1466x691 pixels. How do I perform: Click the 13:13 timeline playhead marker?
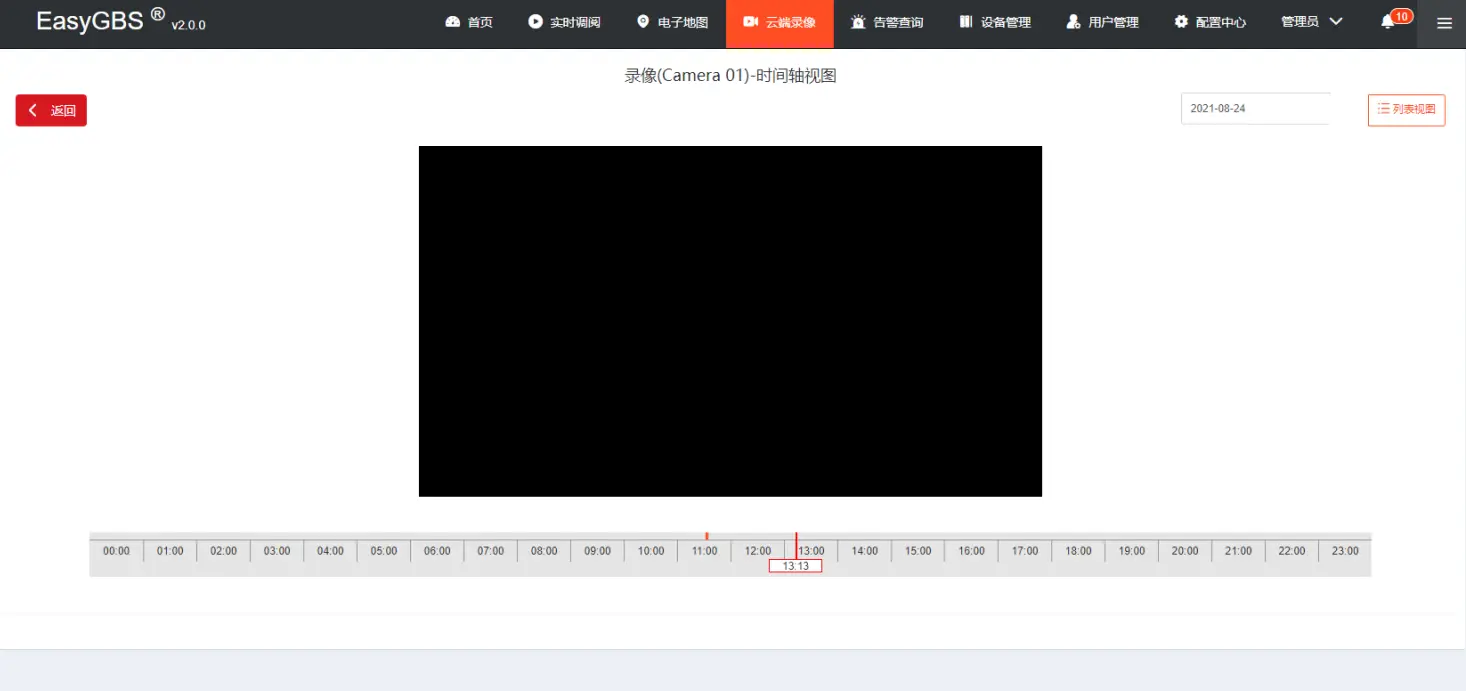click(x=795, y=566)
